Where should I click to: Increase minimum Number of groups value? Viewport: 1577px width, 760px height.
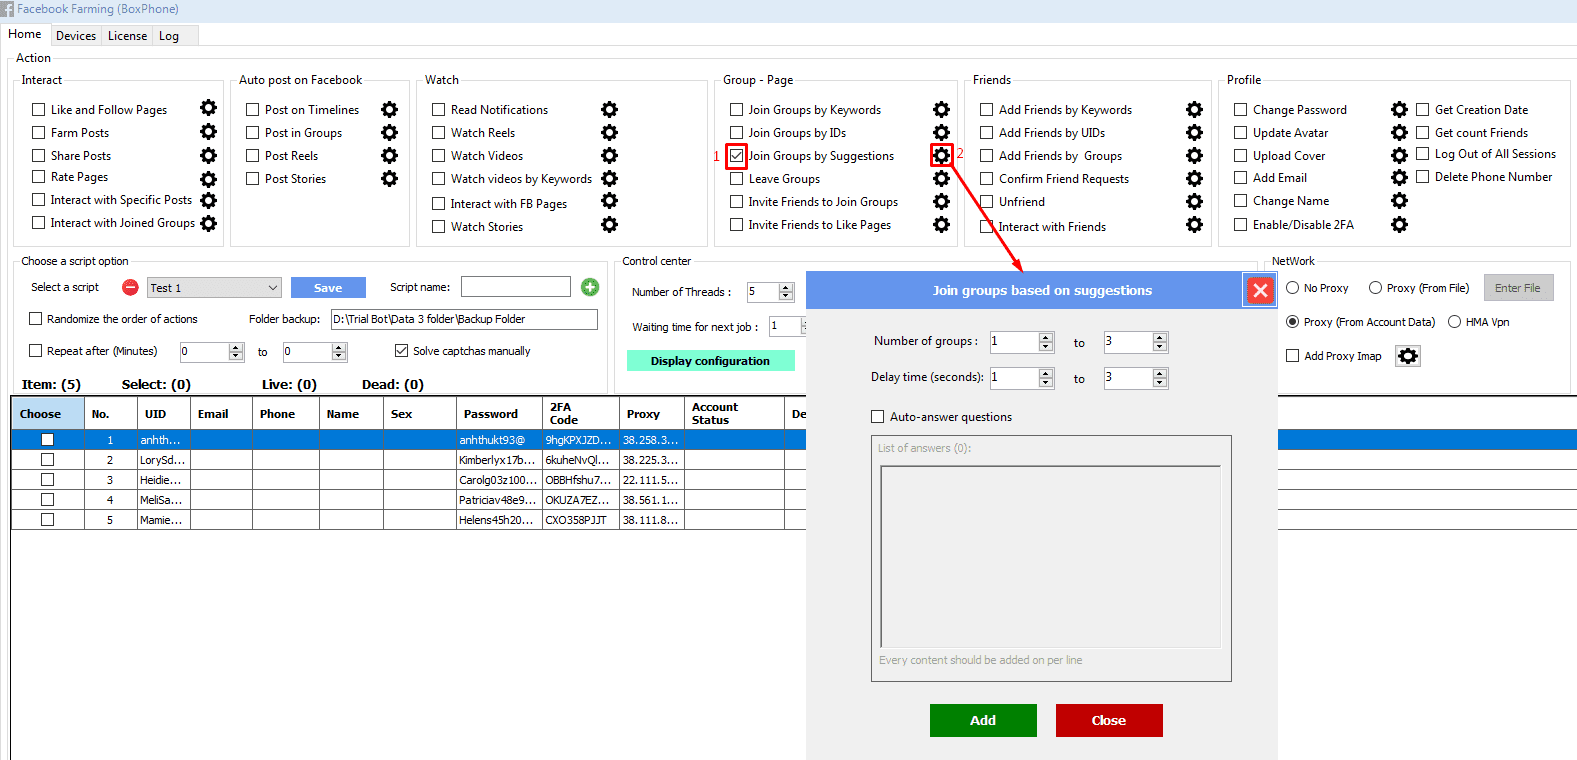1046,337
